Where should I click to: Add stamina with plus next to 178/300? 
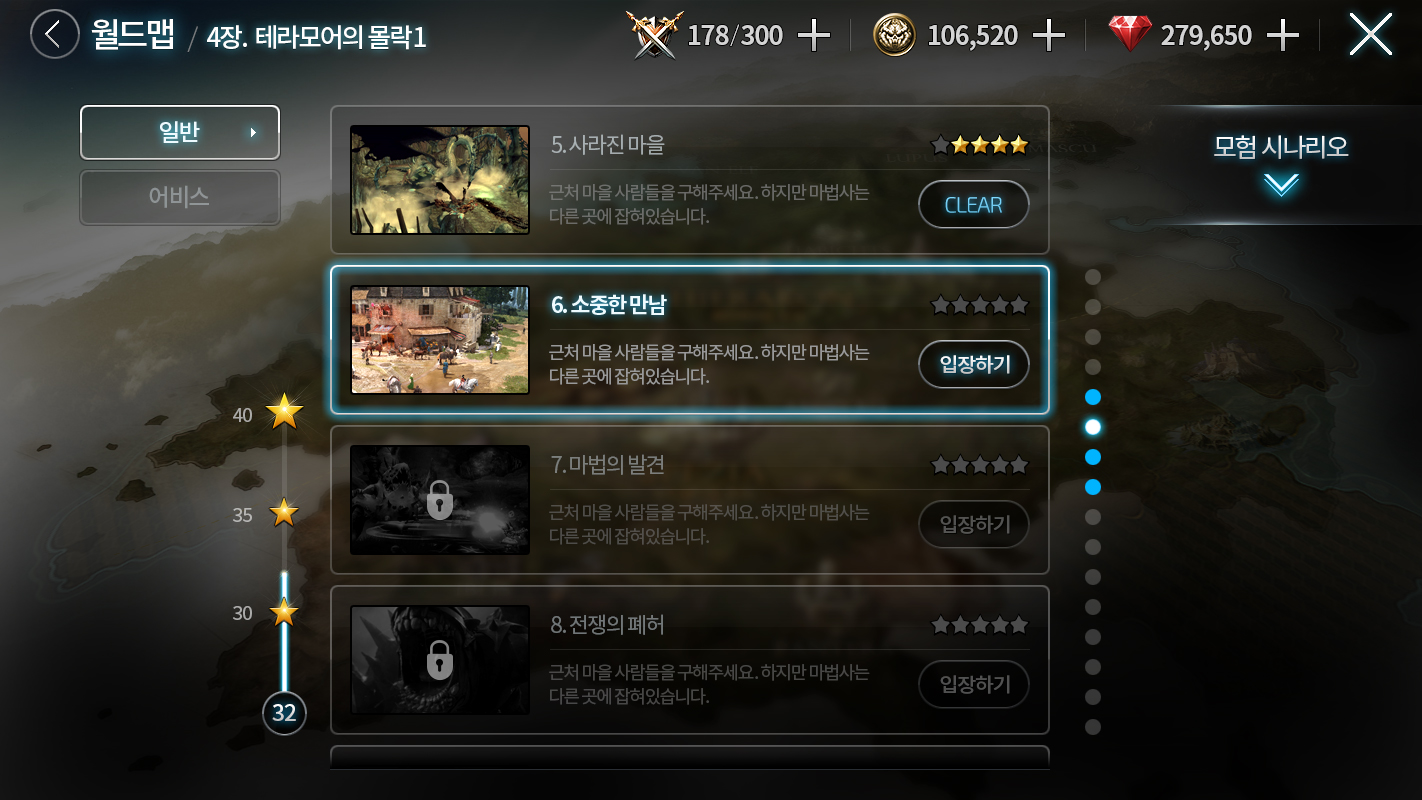(x=814, y=36)
